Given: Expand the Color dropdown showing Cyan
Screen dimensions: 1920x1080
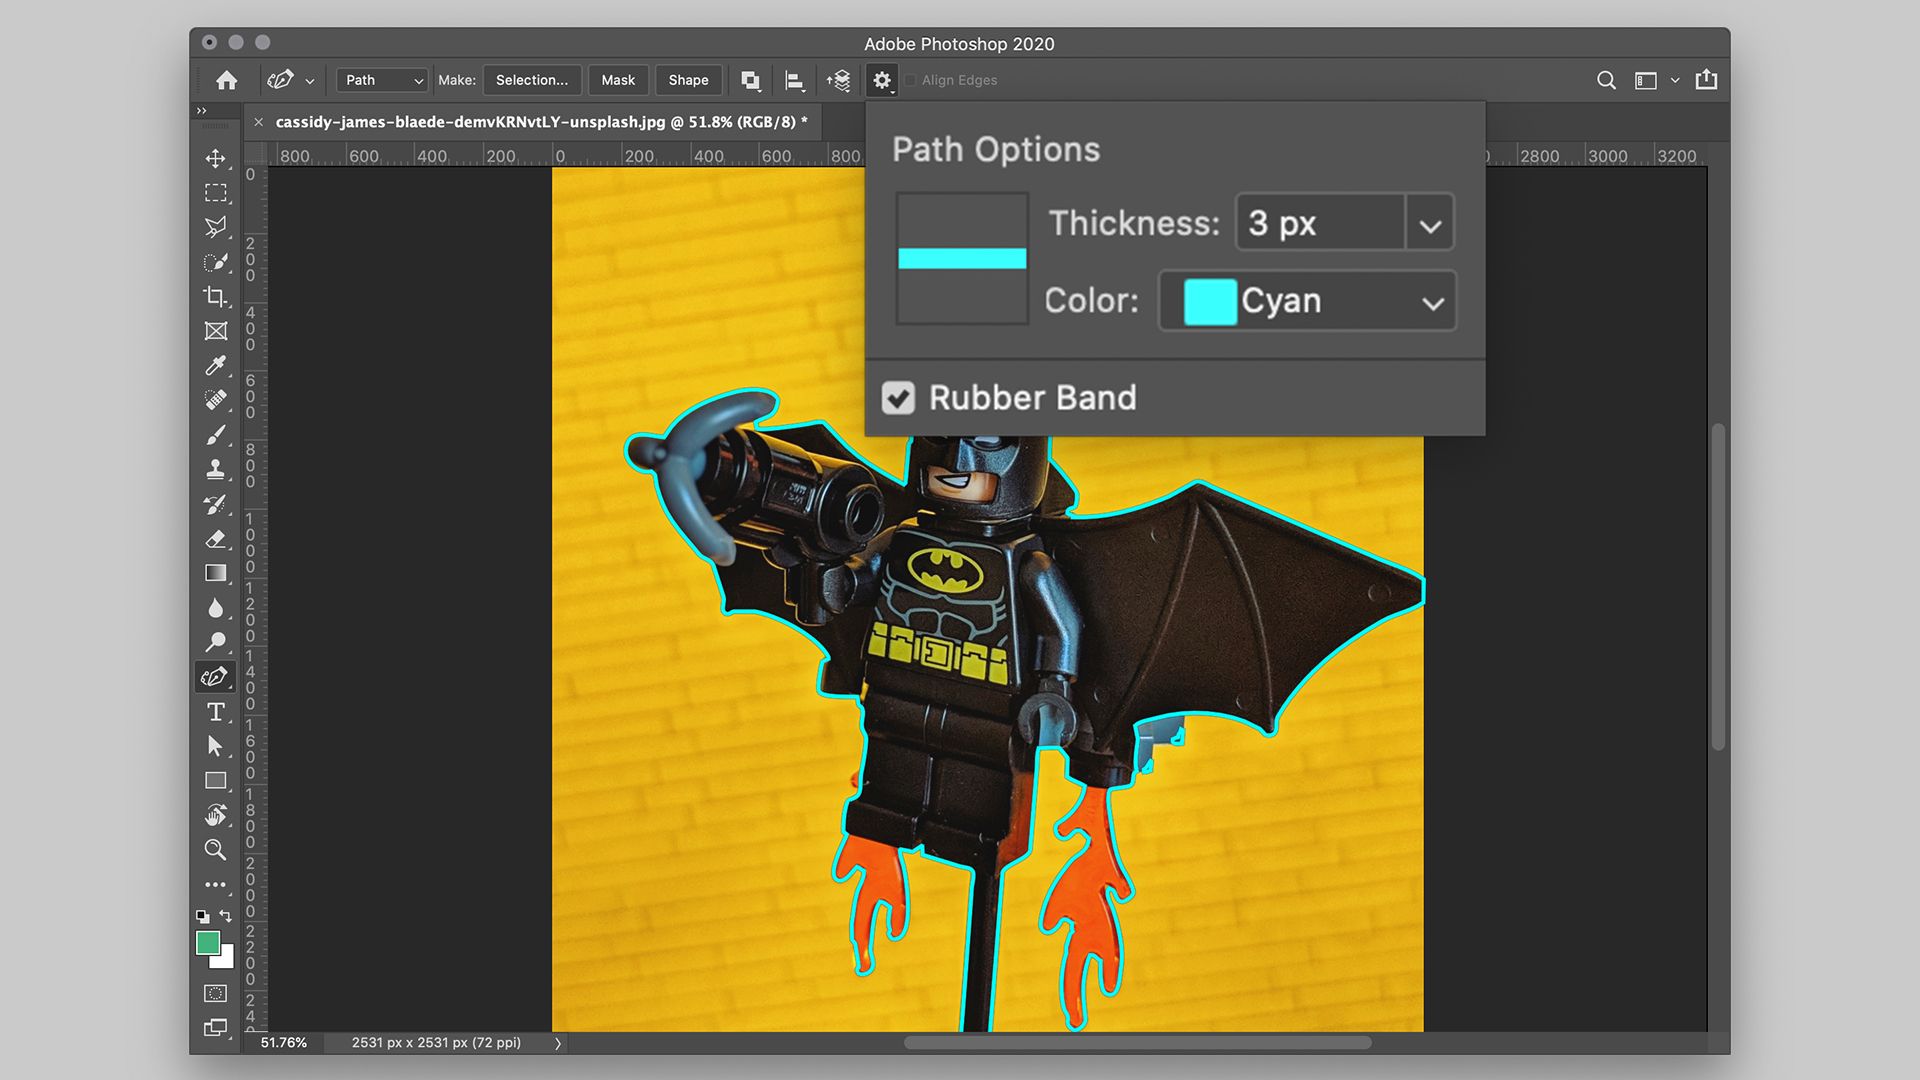Looking at the screenshot, I should point(1433,301).
